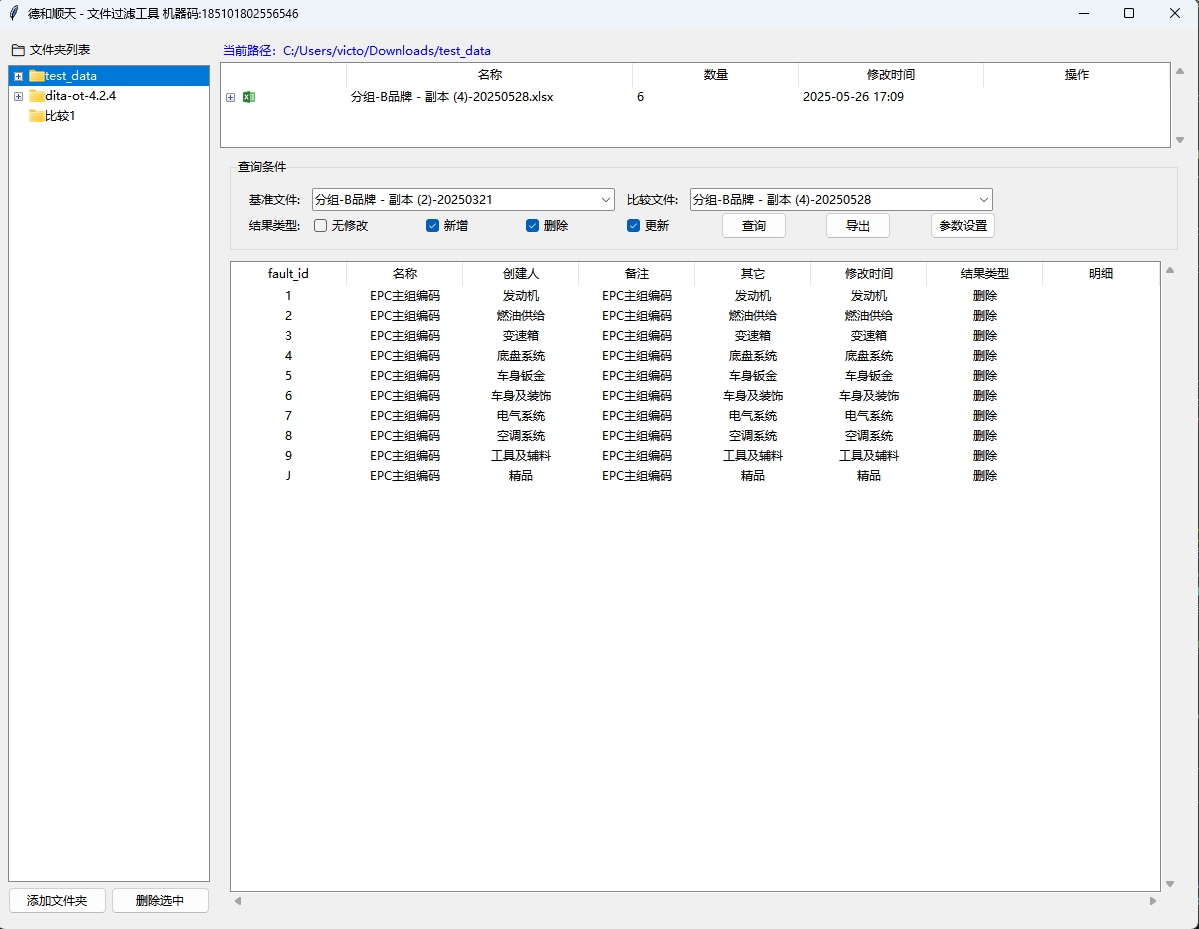
Task: Click the Excel file icon in file list
Action: tap(249, 97)
